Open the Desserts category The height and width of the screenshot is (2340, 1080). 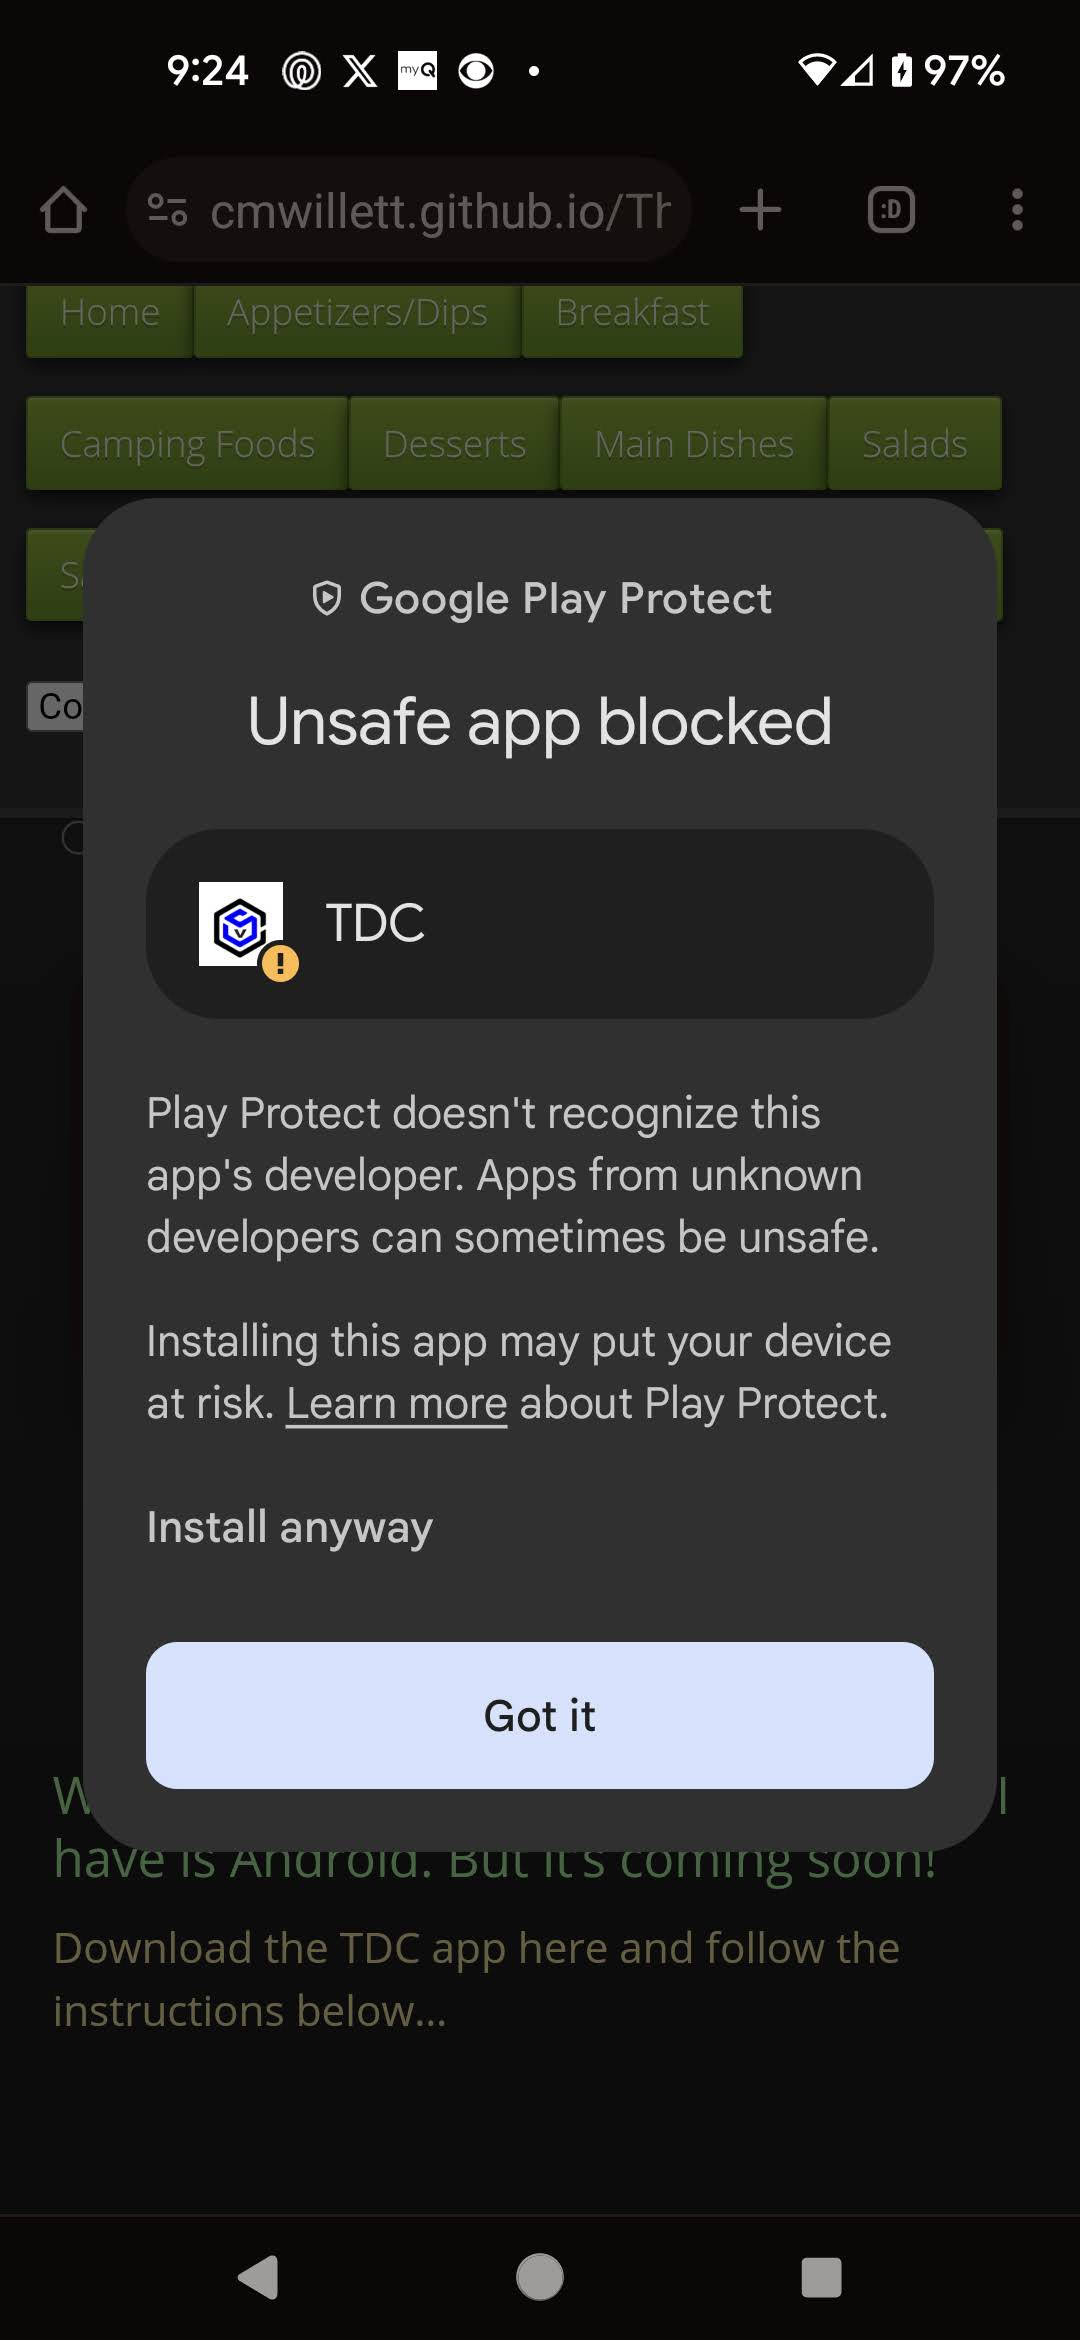point(454,444)
